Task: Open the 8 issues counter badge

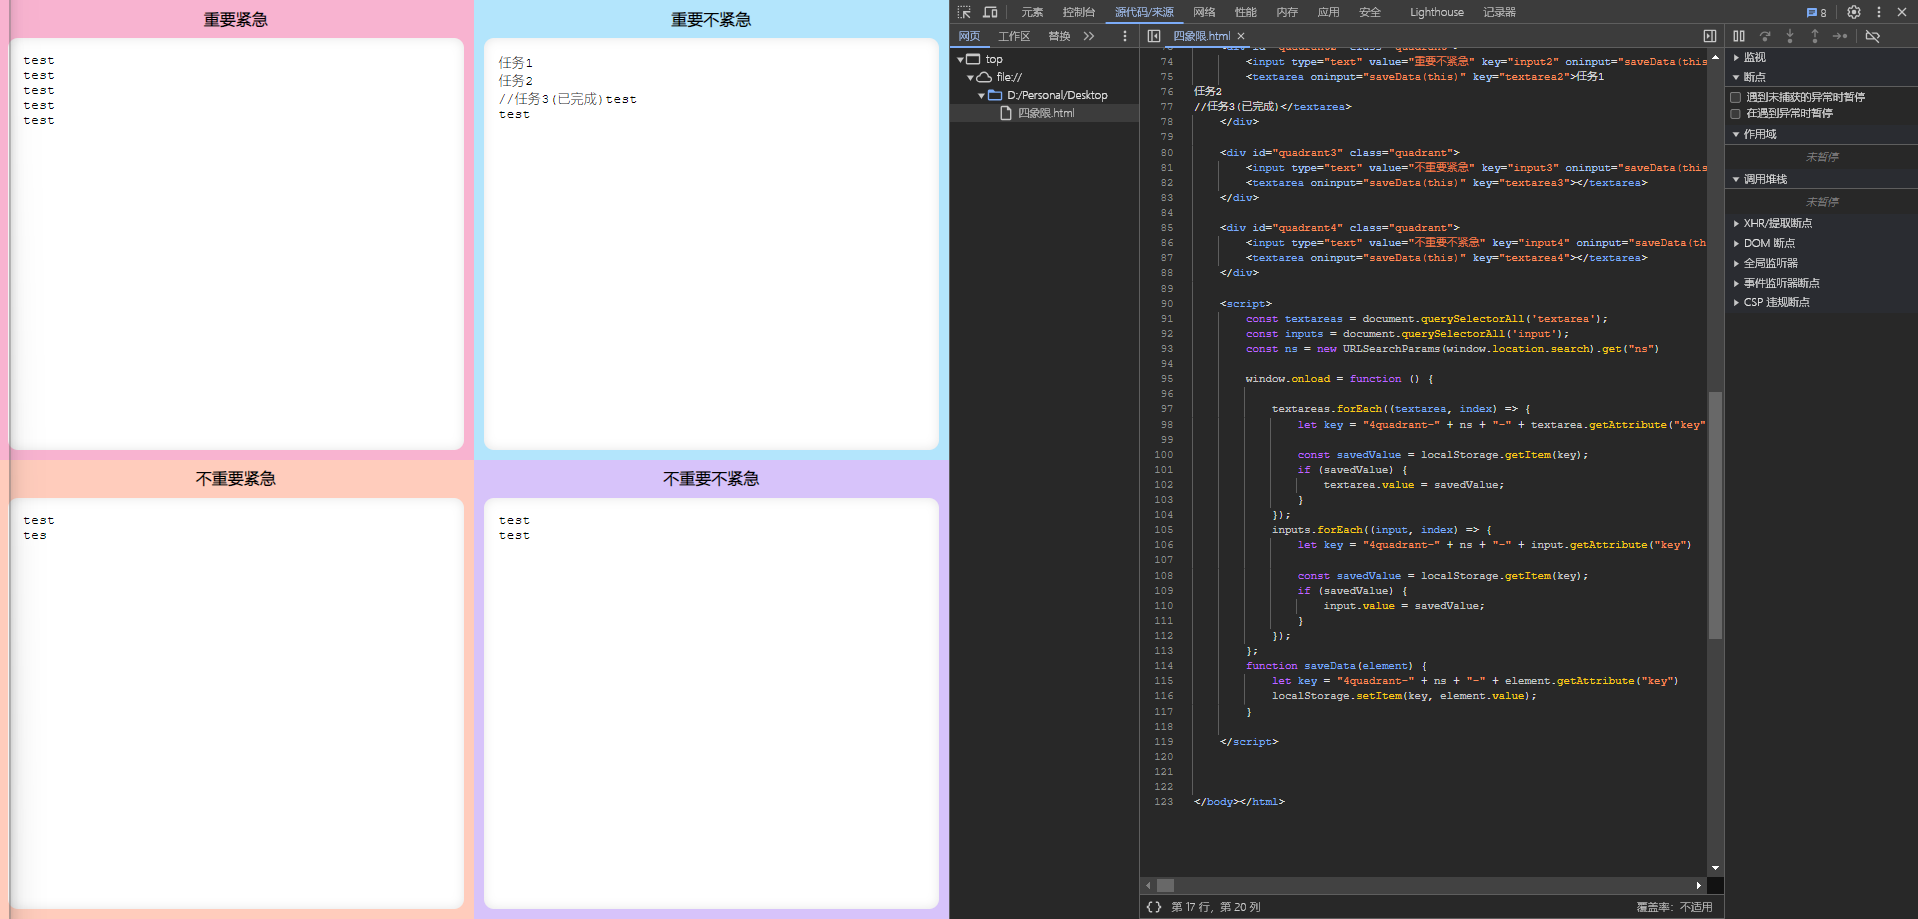Action: tap(1816, 12)
